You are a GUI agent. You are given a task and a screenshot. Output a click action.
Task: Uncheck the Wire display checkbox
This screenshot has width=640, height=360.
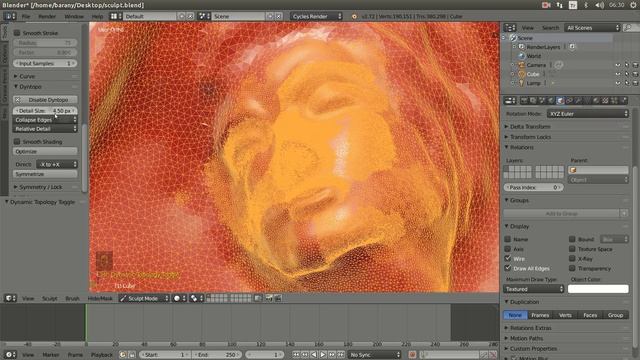pos(508,259)
